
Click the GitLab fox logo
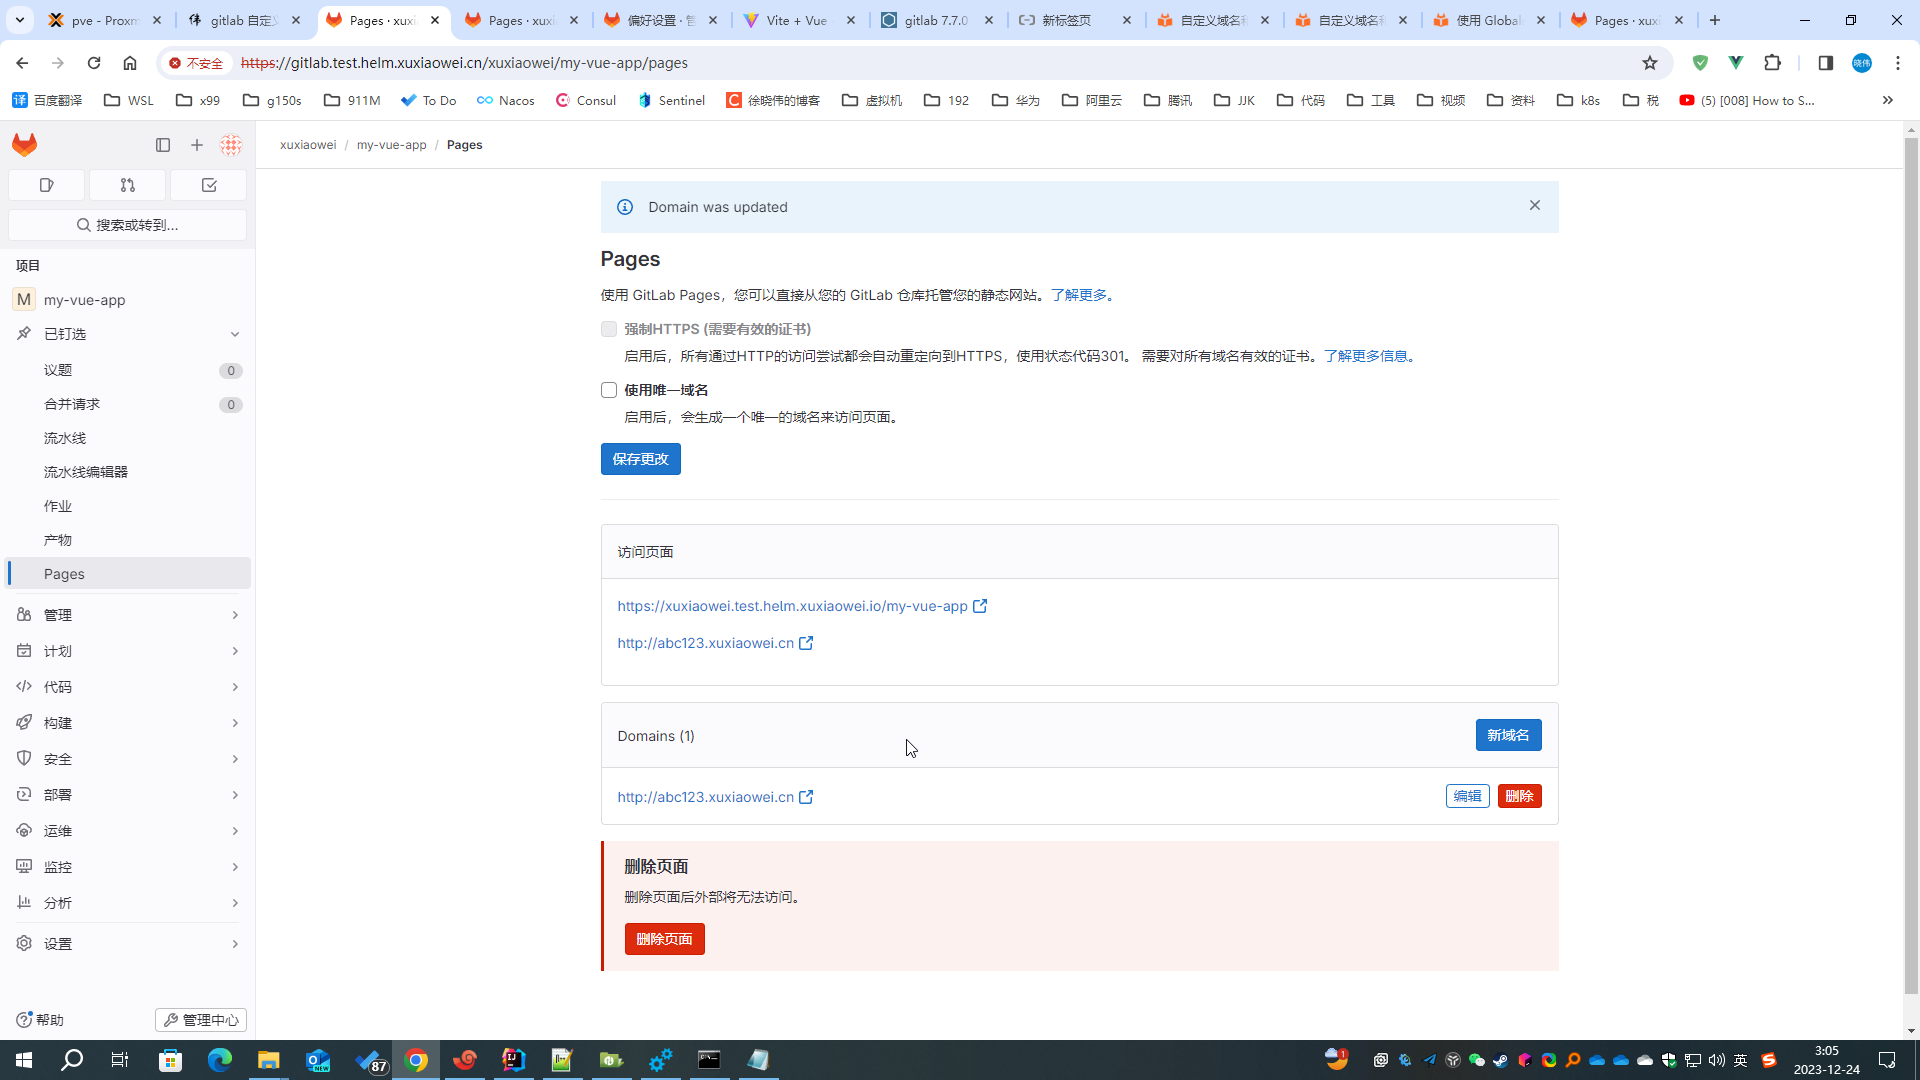[x=24, y=145]
